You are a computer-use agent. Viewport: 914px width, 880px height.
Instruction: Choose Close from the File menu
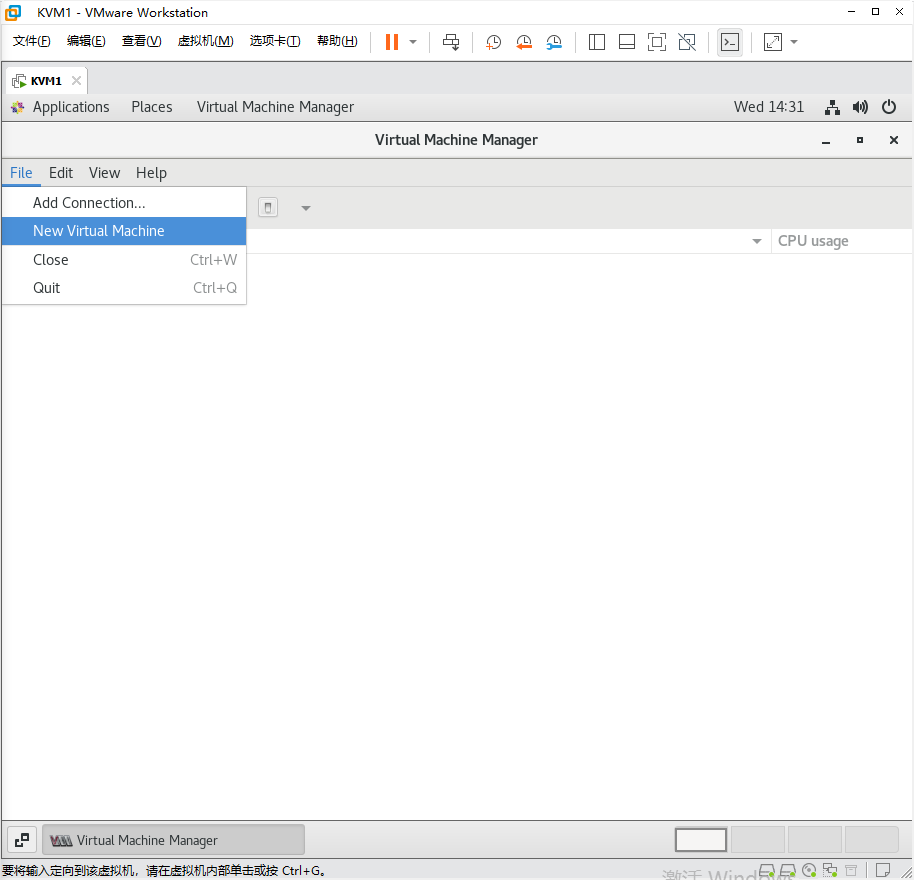124,259
